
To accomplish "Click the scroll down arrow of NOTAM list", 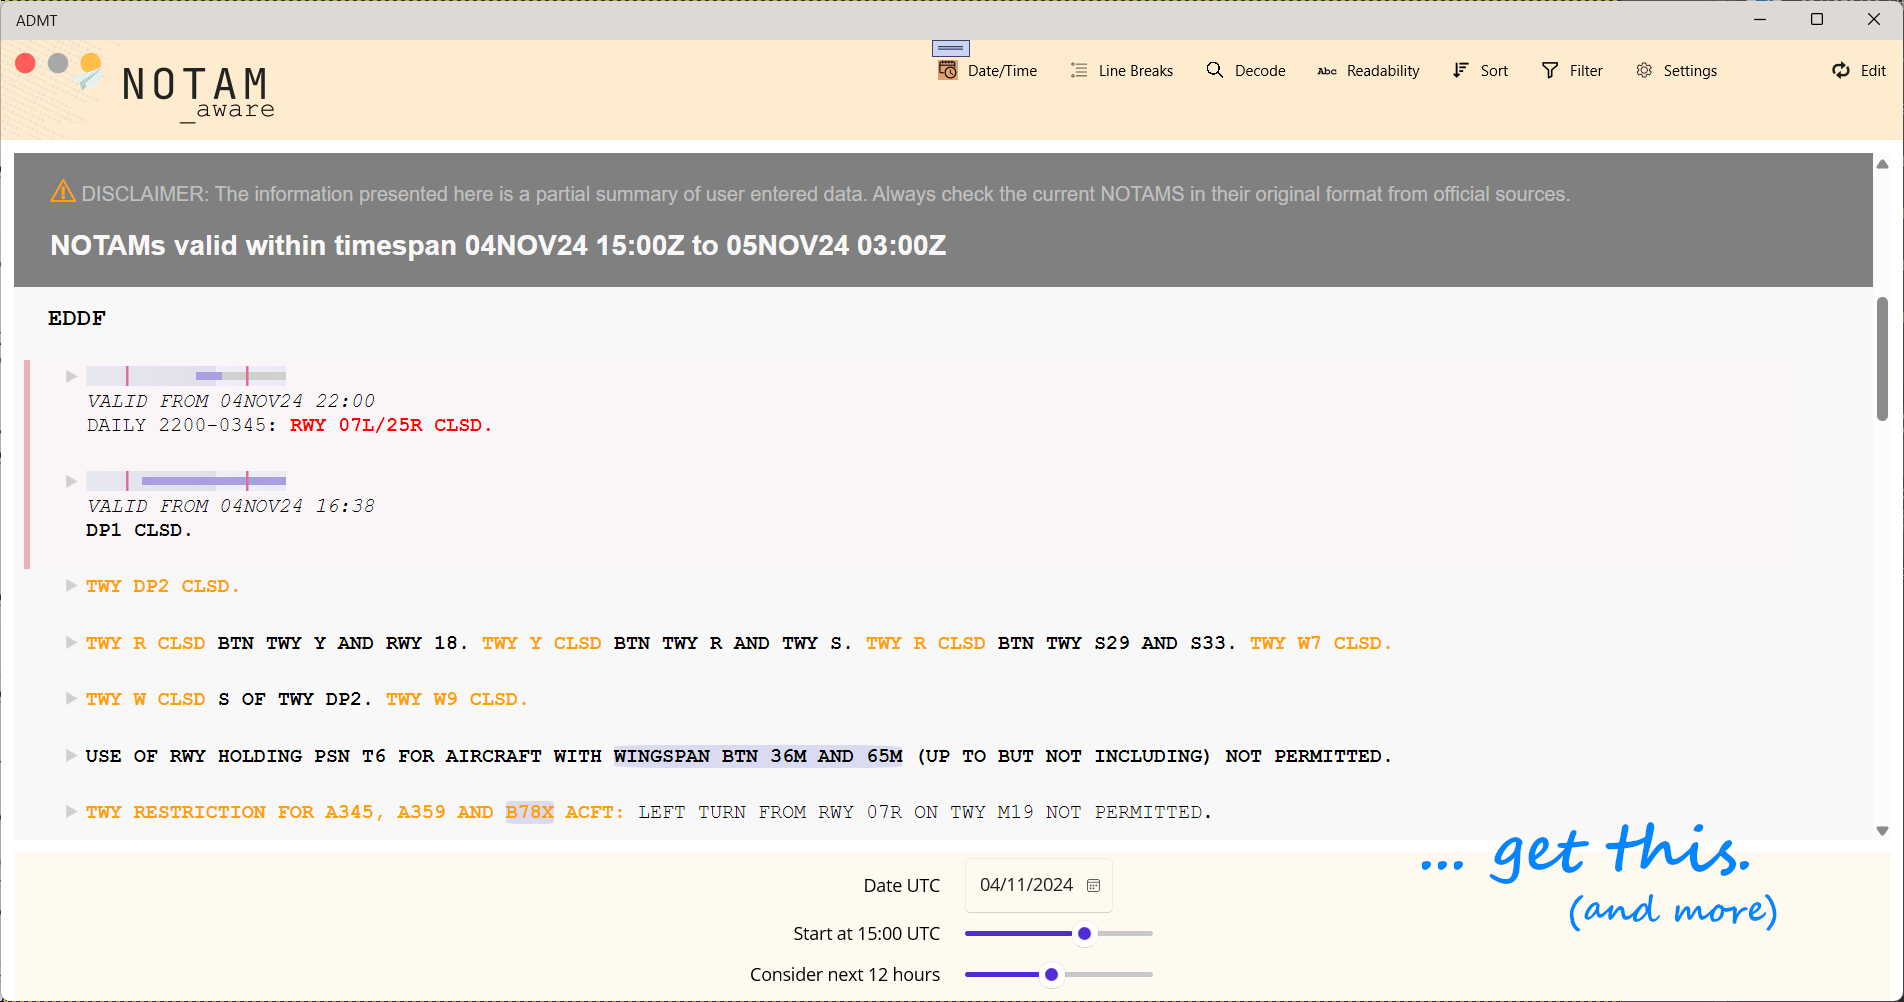I will [x=1882, y=831].
